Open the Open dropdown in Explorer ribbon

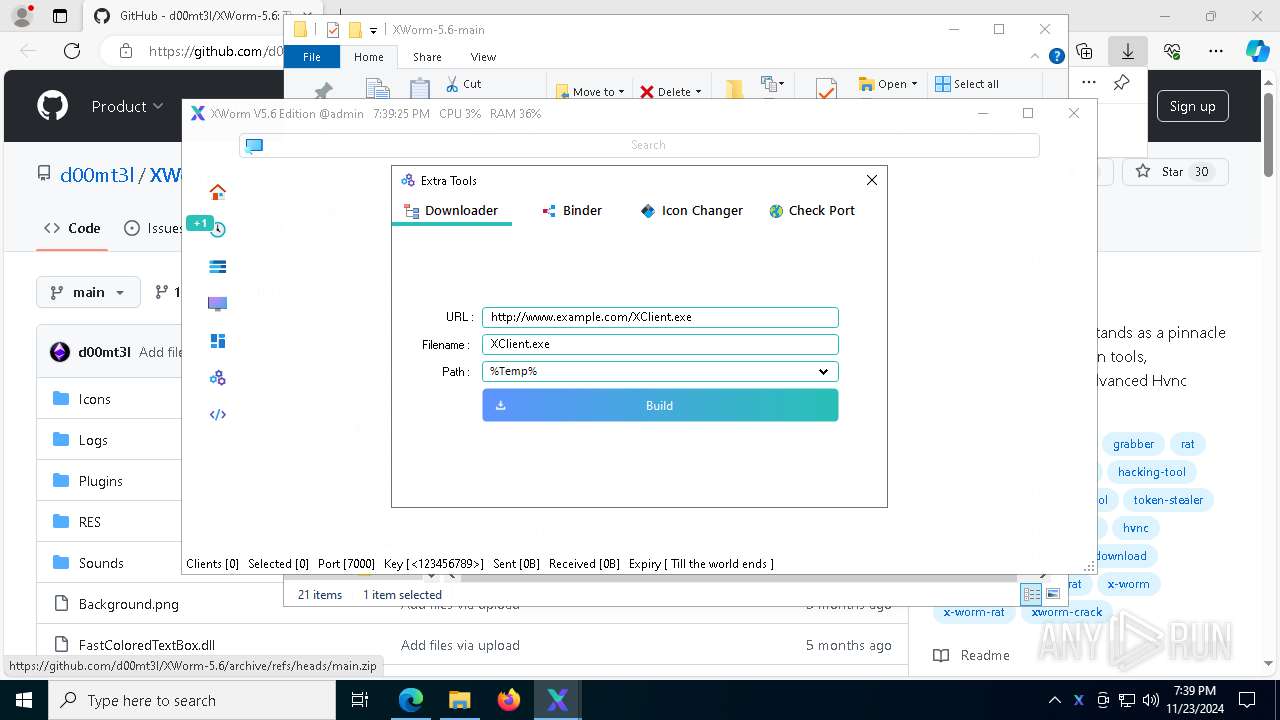tap(888, 84)
